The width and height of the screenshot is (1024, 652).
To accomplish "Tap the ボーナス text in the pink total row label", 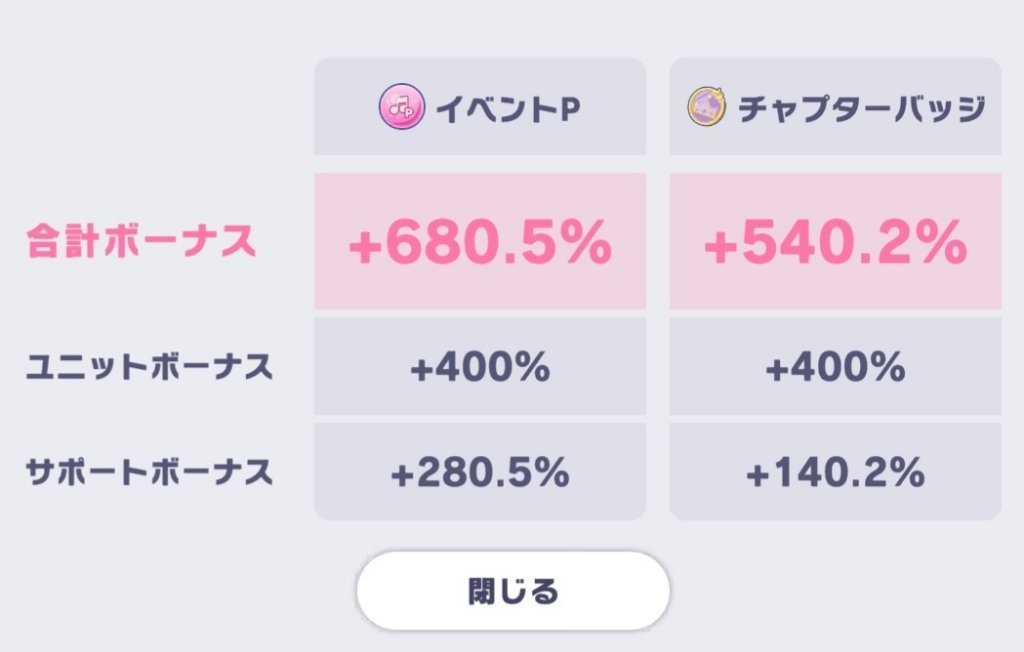I will click(x=180, y=240).
